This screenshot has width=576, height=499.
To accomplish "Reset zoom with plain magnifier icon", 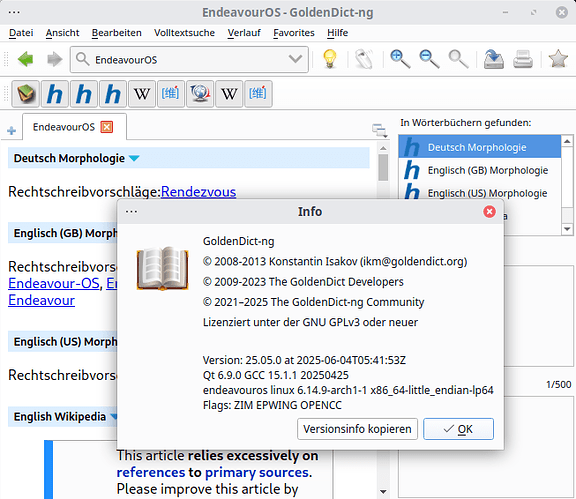I will pos(458,59).
